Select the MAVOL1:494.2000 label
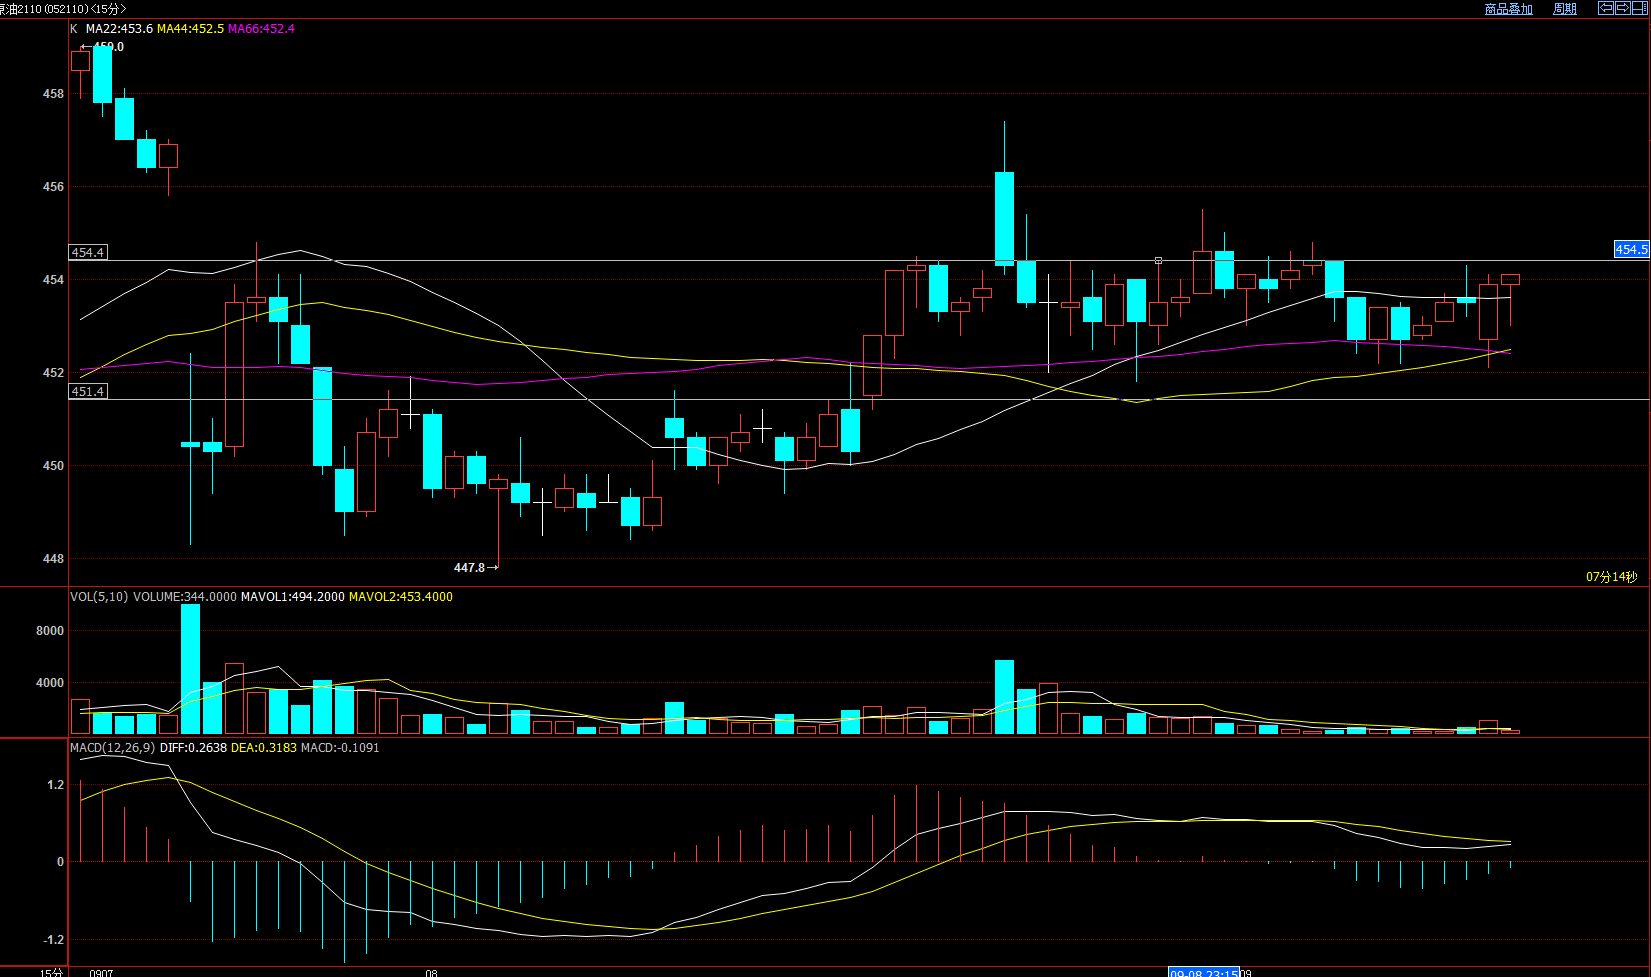The width and height of the screenshot is (1651, 977). coord(293,597)
